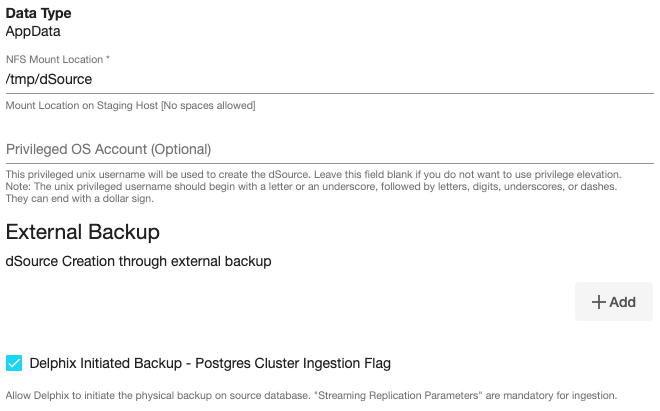Click the NFS Mount Location field label

click(x=53, y=60)
